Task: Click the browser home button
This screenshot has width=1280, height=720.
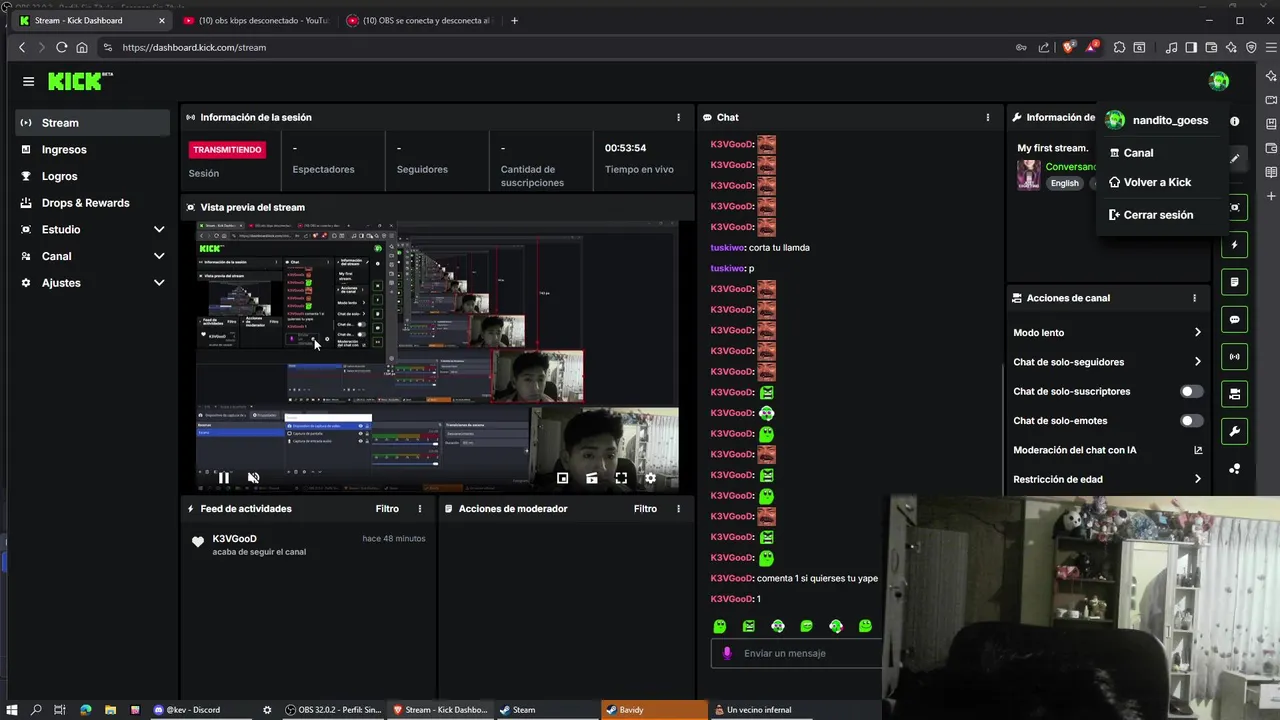Action: [82, 47]
